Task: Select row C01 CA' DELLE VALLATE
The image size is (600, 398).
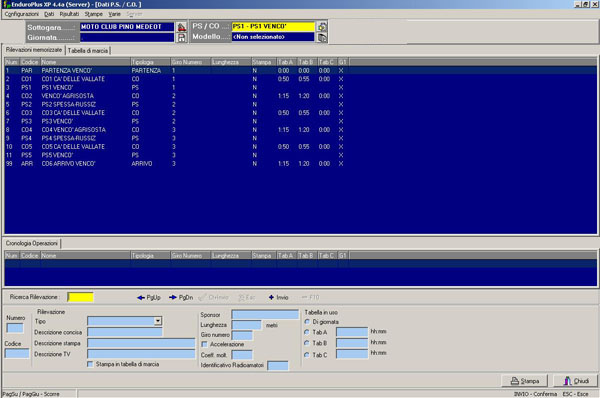Action: [300, 79]
